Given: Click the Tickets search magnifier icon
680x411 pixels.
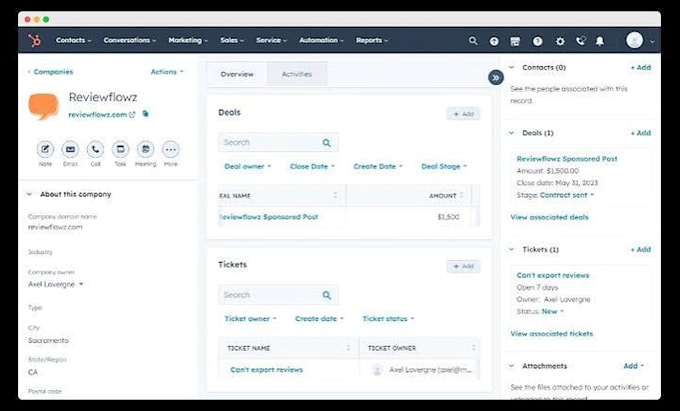Looking at the screenshot, I should click(327, 295).
